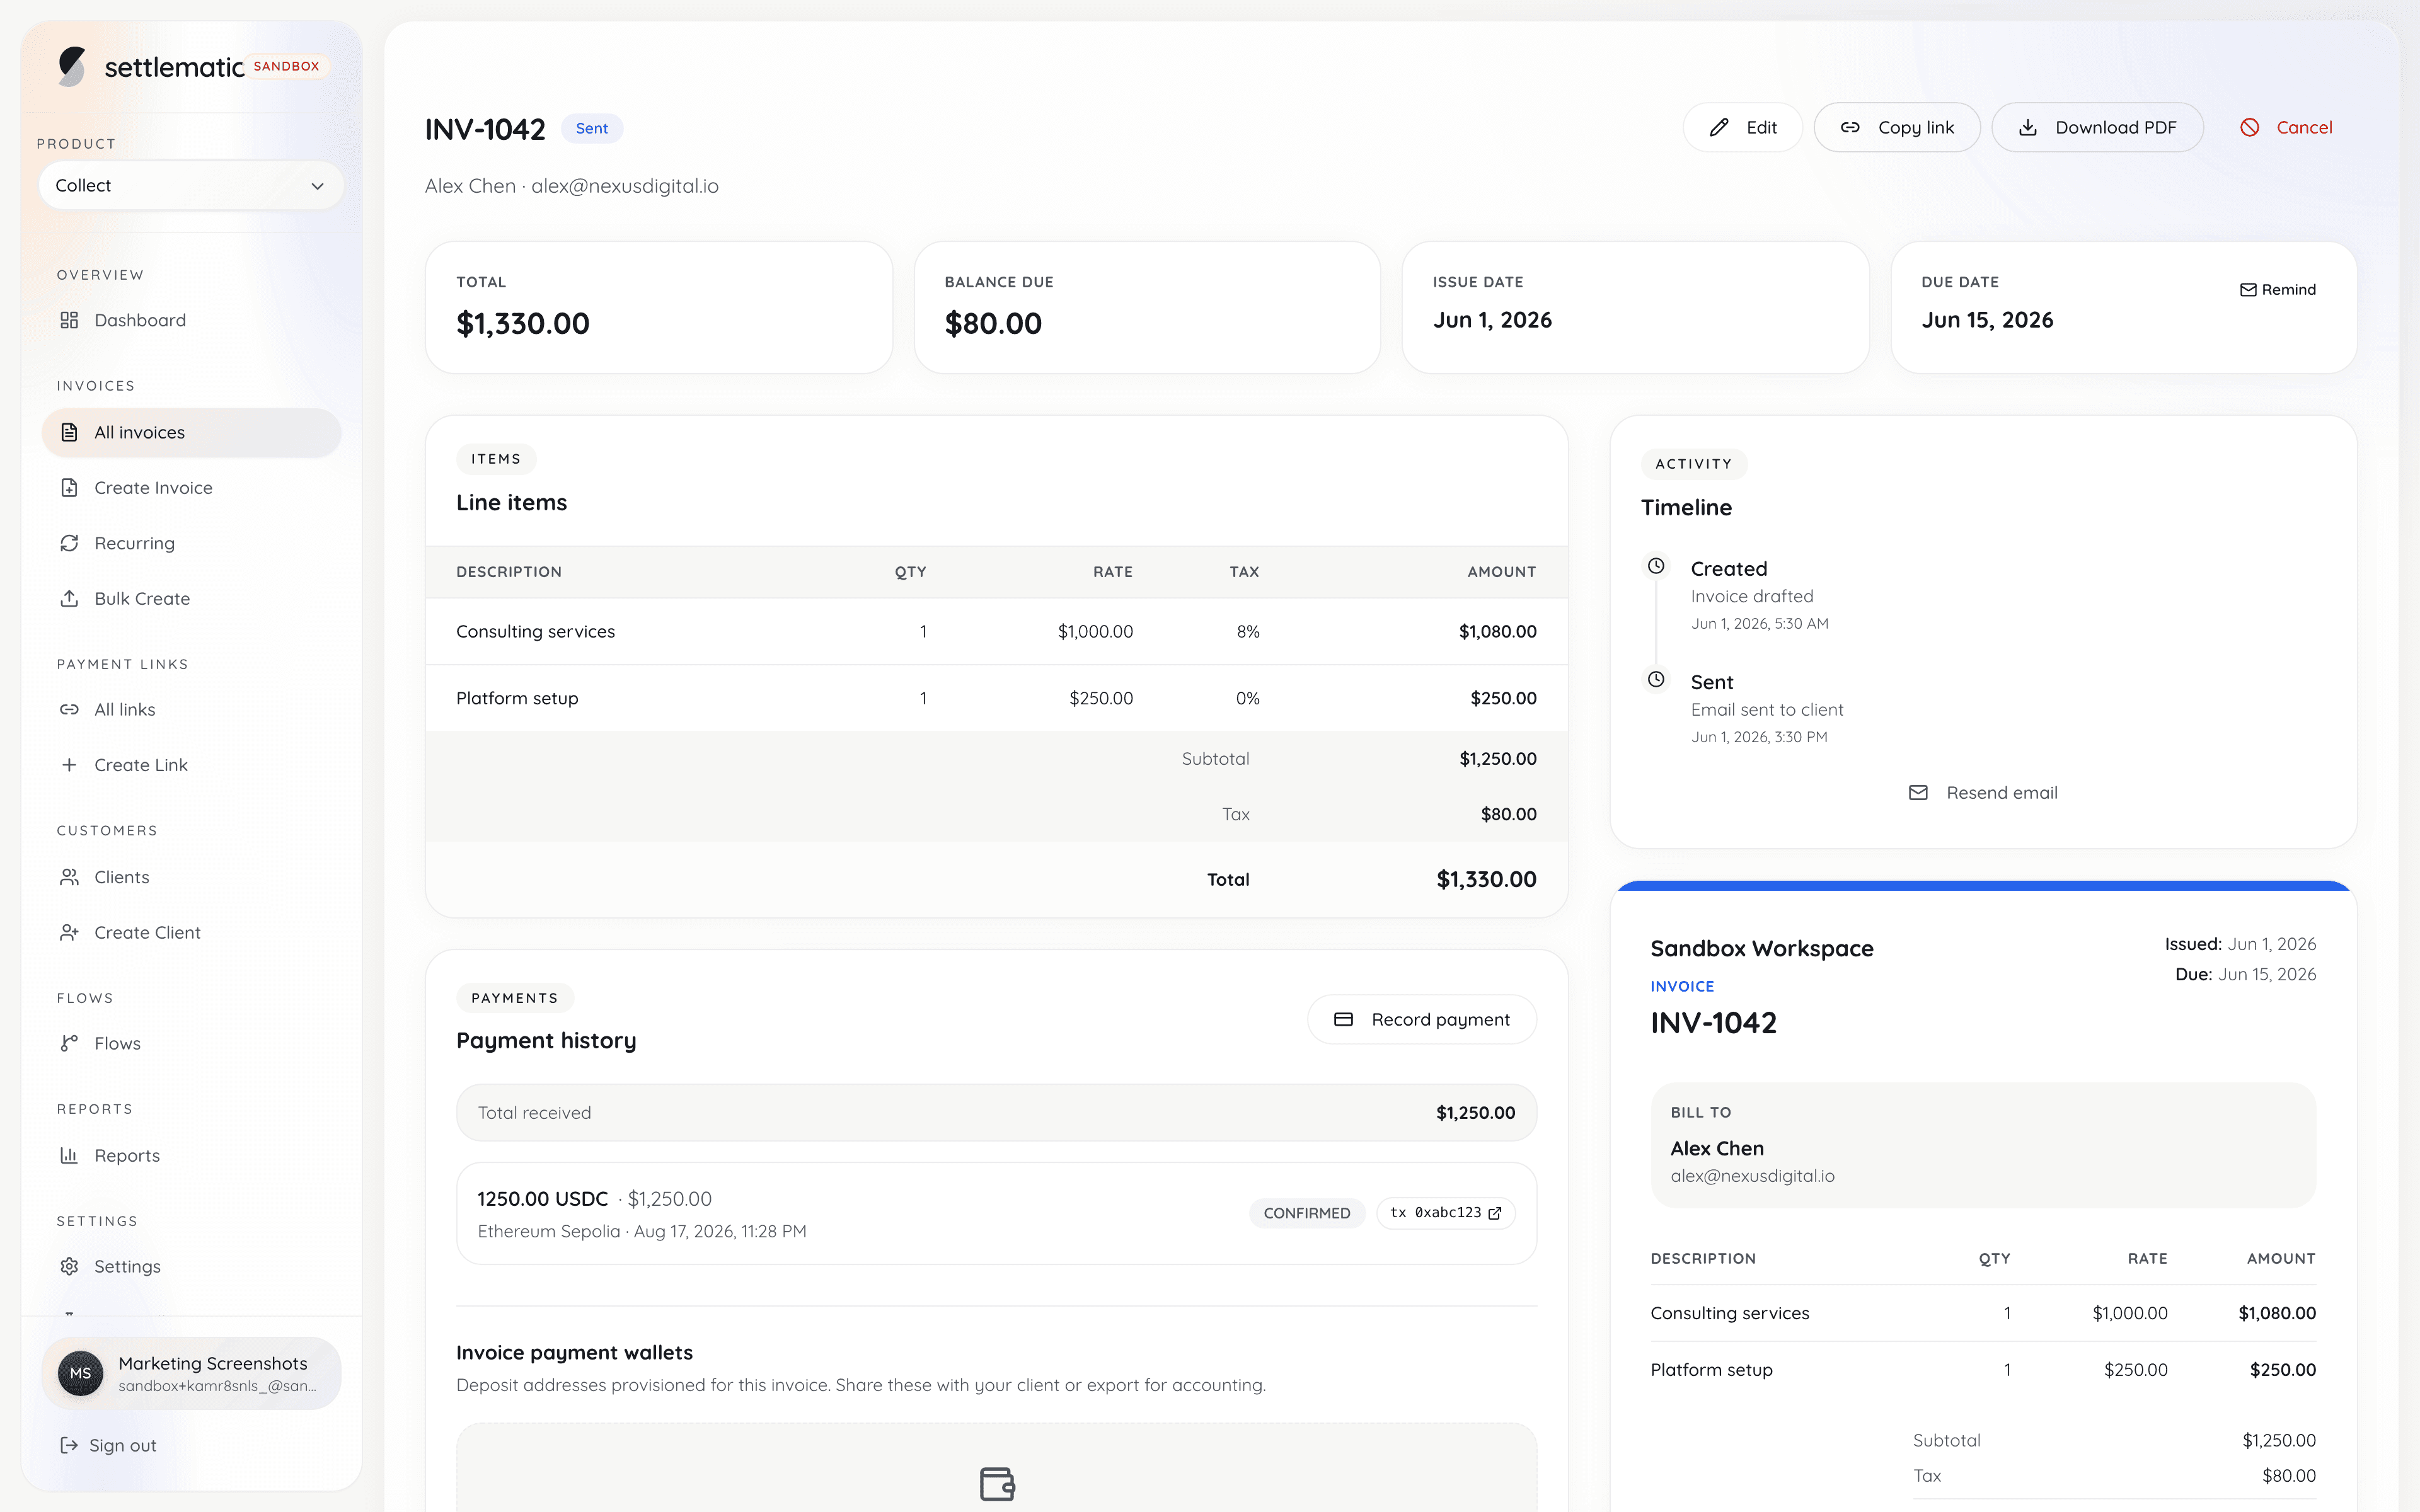Click the All links chain icon
The image size is (2420, 1512).
69,710
